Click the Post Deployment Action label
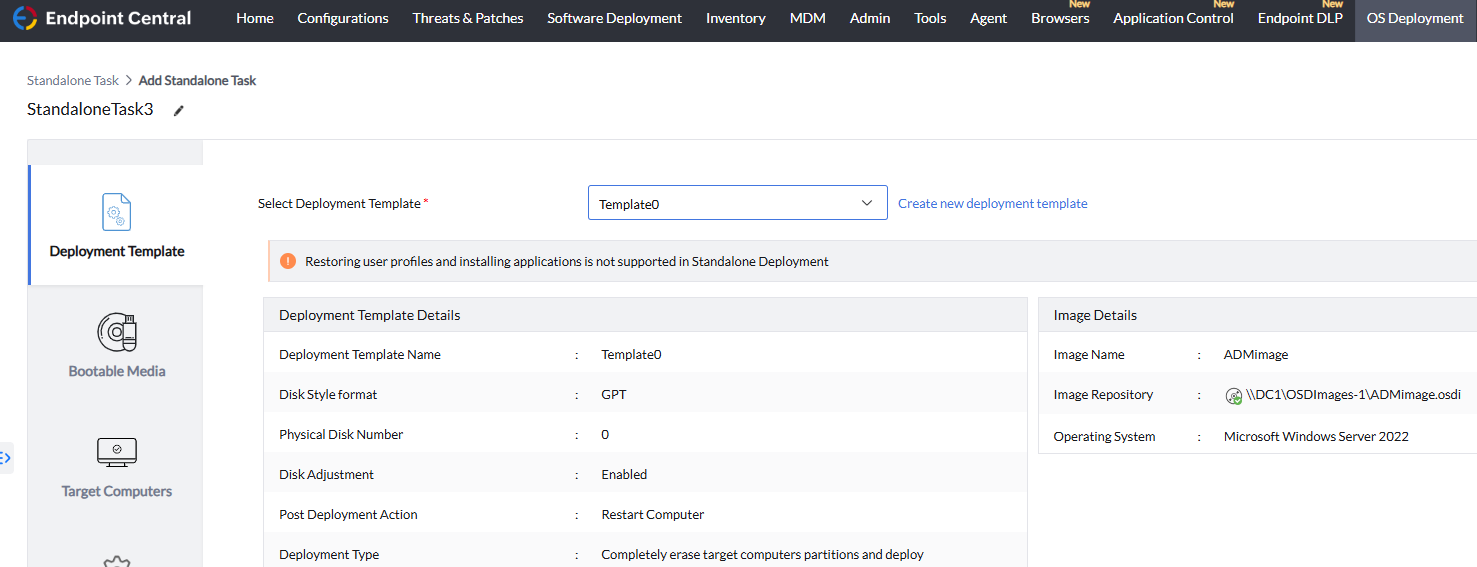 pos(348,514)
